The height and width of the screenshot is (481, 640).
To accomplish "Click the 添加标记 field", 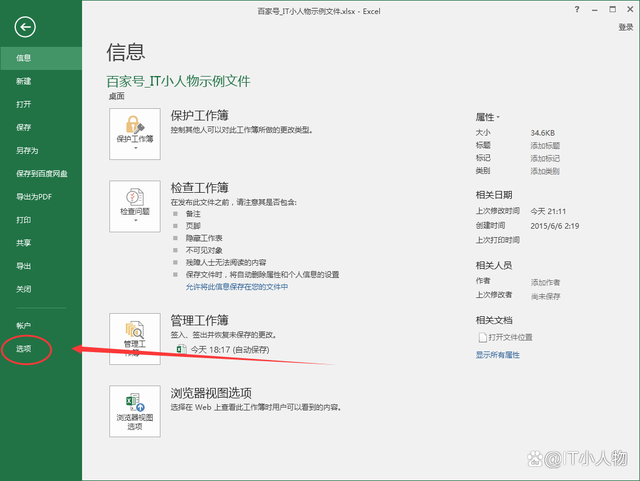I will click(545, 158).
